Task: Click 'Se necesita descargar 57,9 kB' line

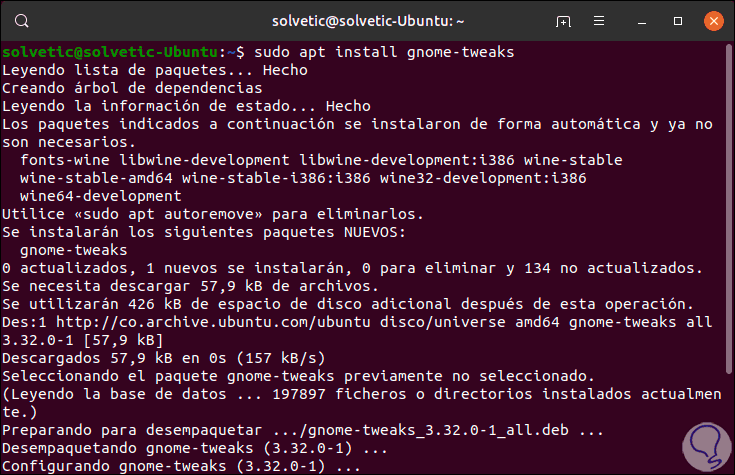Action: click(190, 286)
